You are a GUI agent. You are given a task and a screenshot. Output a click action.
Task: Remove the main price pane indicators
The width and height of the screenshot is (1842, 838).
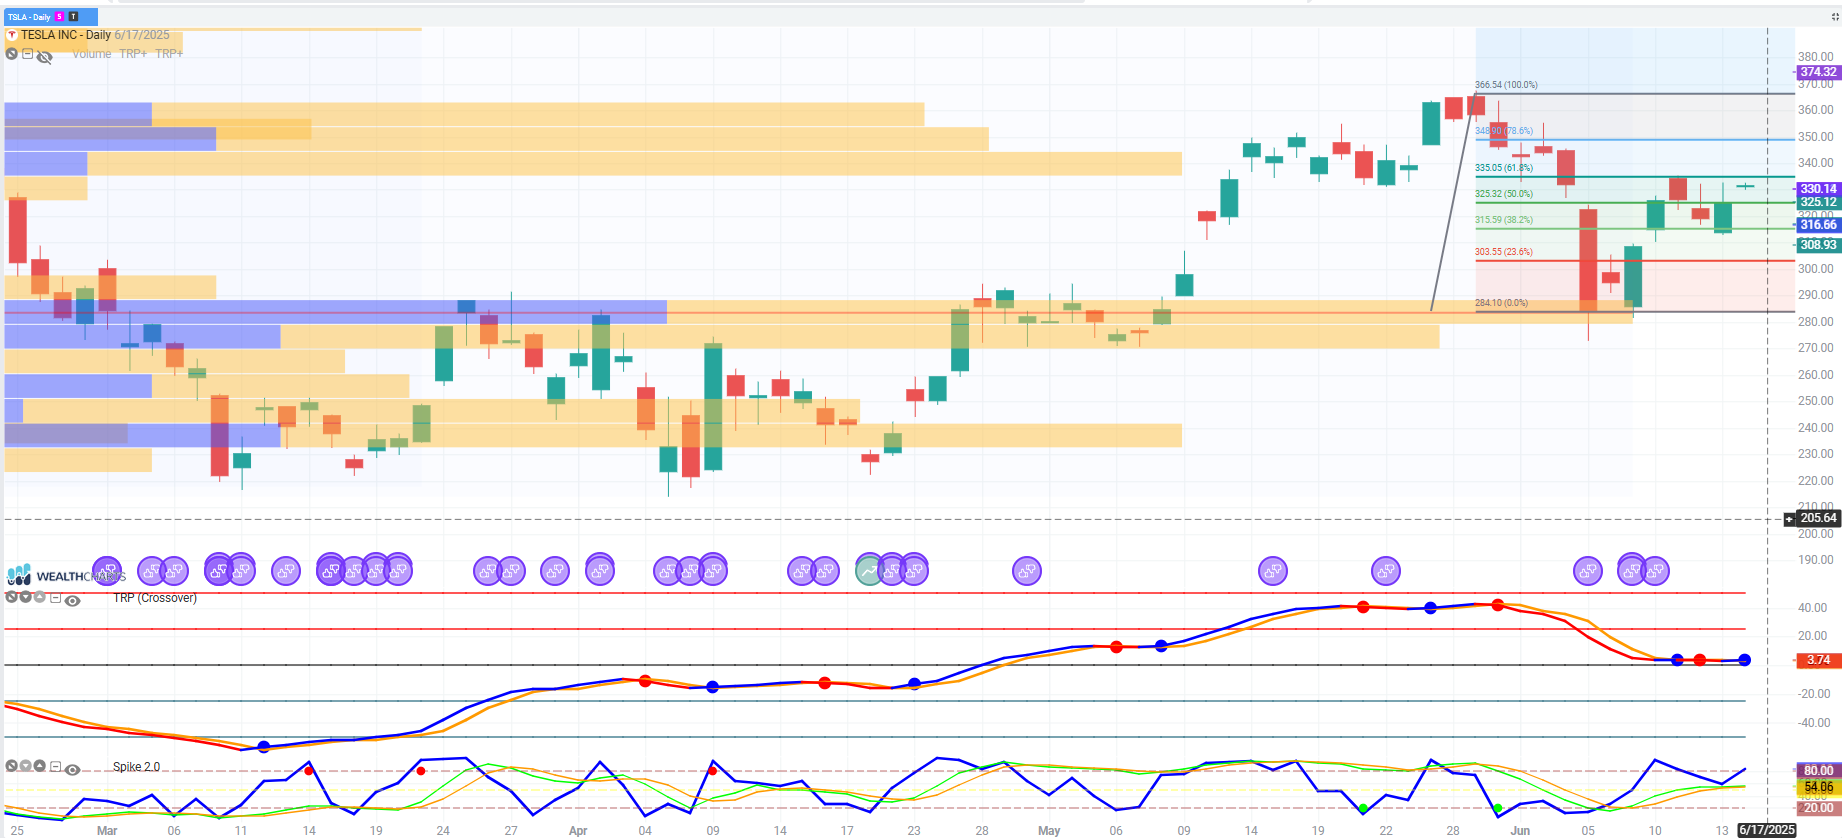[12, 54]
